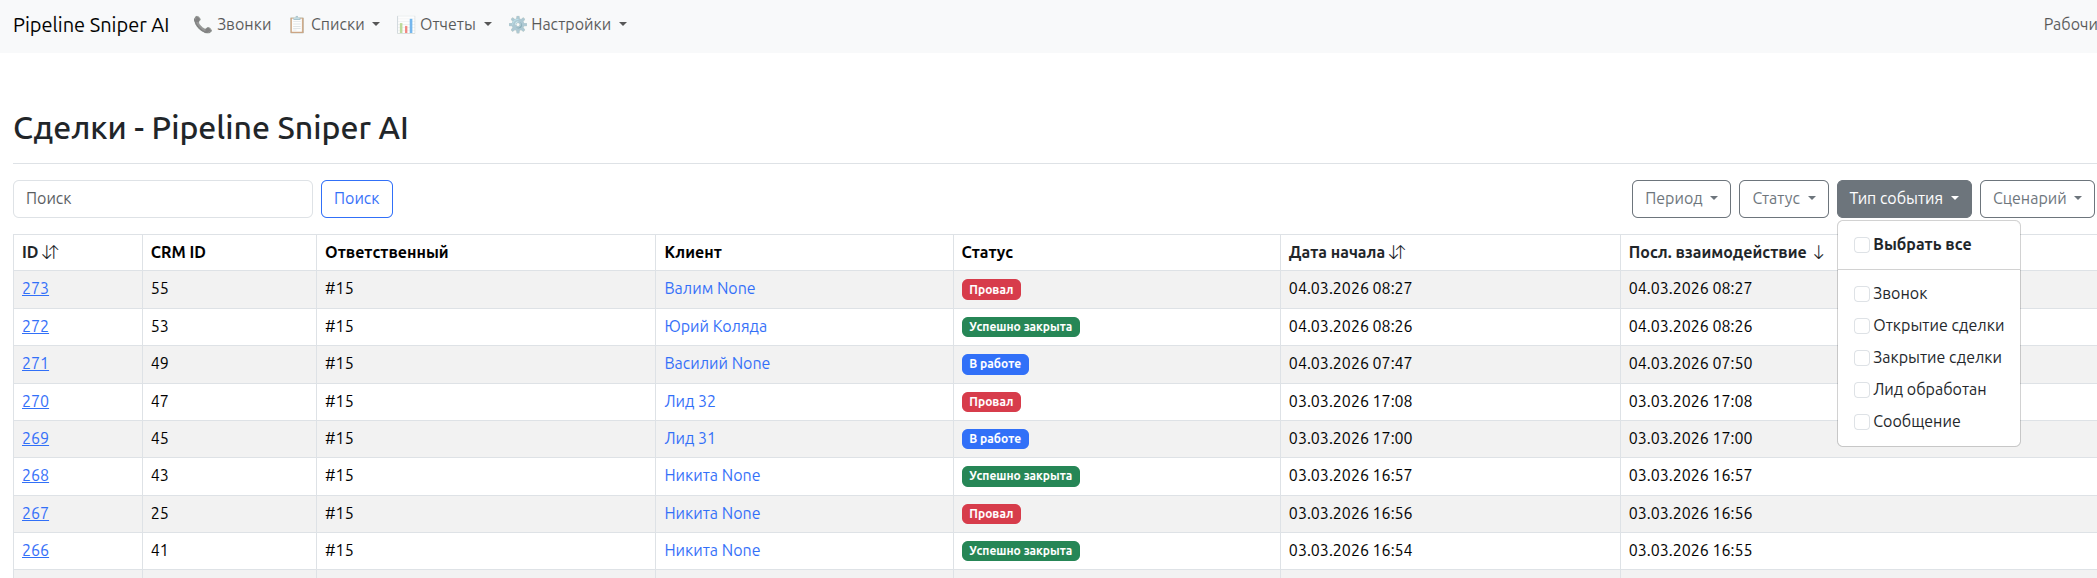Click the Провал badge in row 273
Image resolution: width=2097 pixels, height=578 pixels.
click(x=990, y=290)
